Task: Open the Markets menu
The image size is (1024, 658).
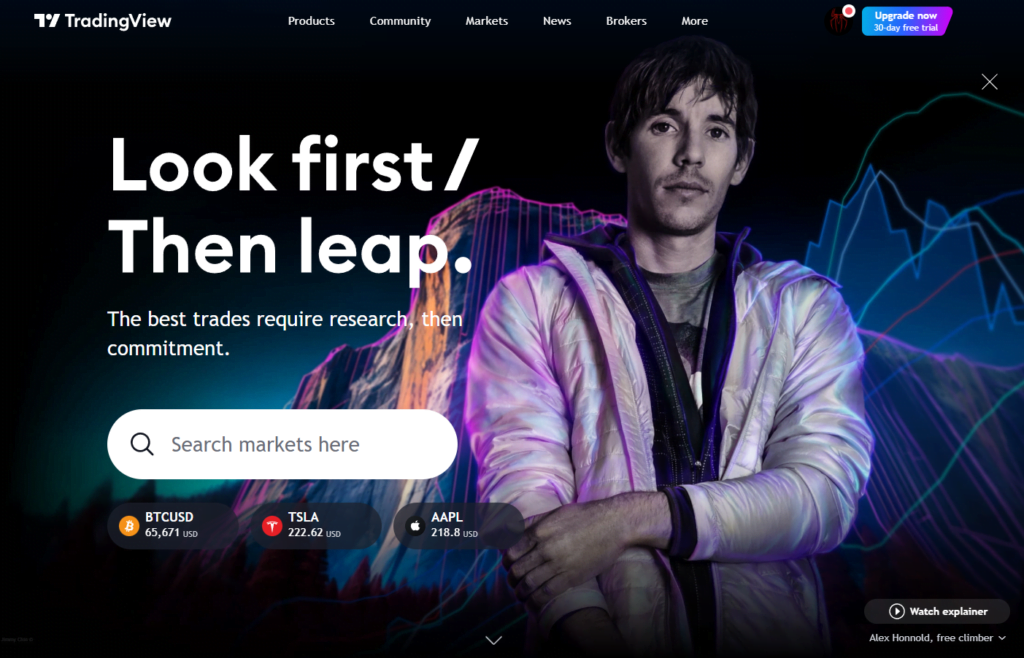Action: pyautogui.click(x=487, y=21)
